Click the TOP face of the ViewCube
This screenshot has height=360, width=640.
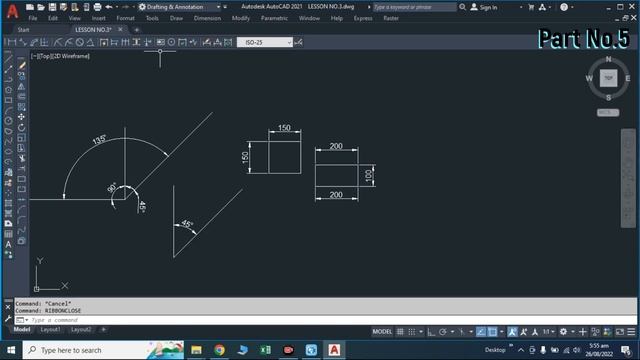tap(608, 78)
